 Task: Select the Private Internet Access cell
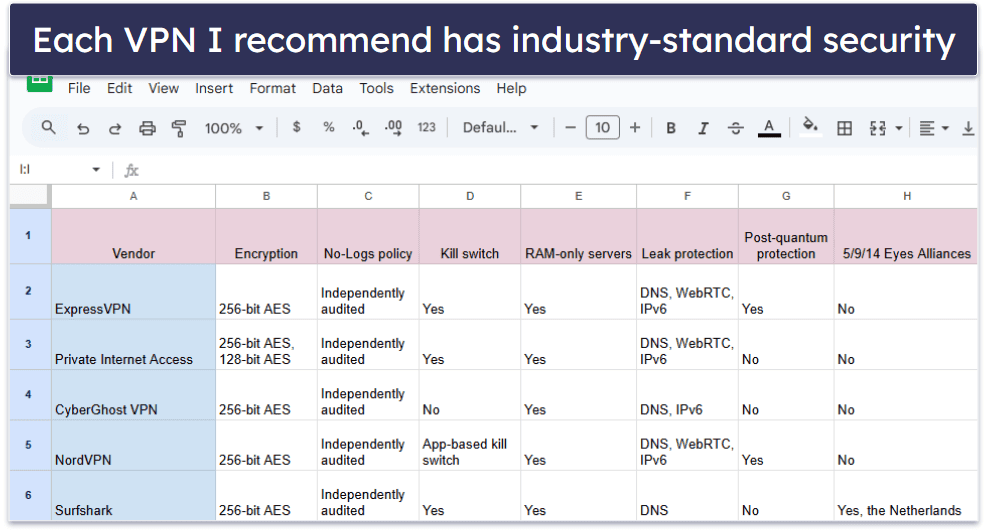(x=133, y=345)
